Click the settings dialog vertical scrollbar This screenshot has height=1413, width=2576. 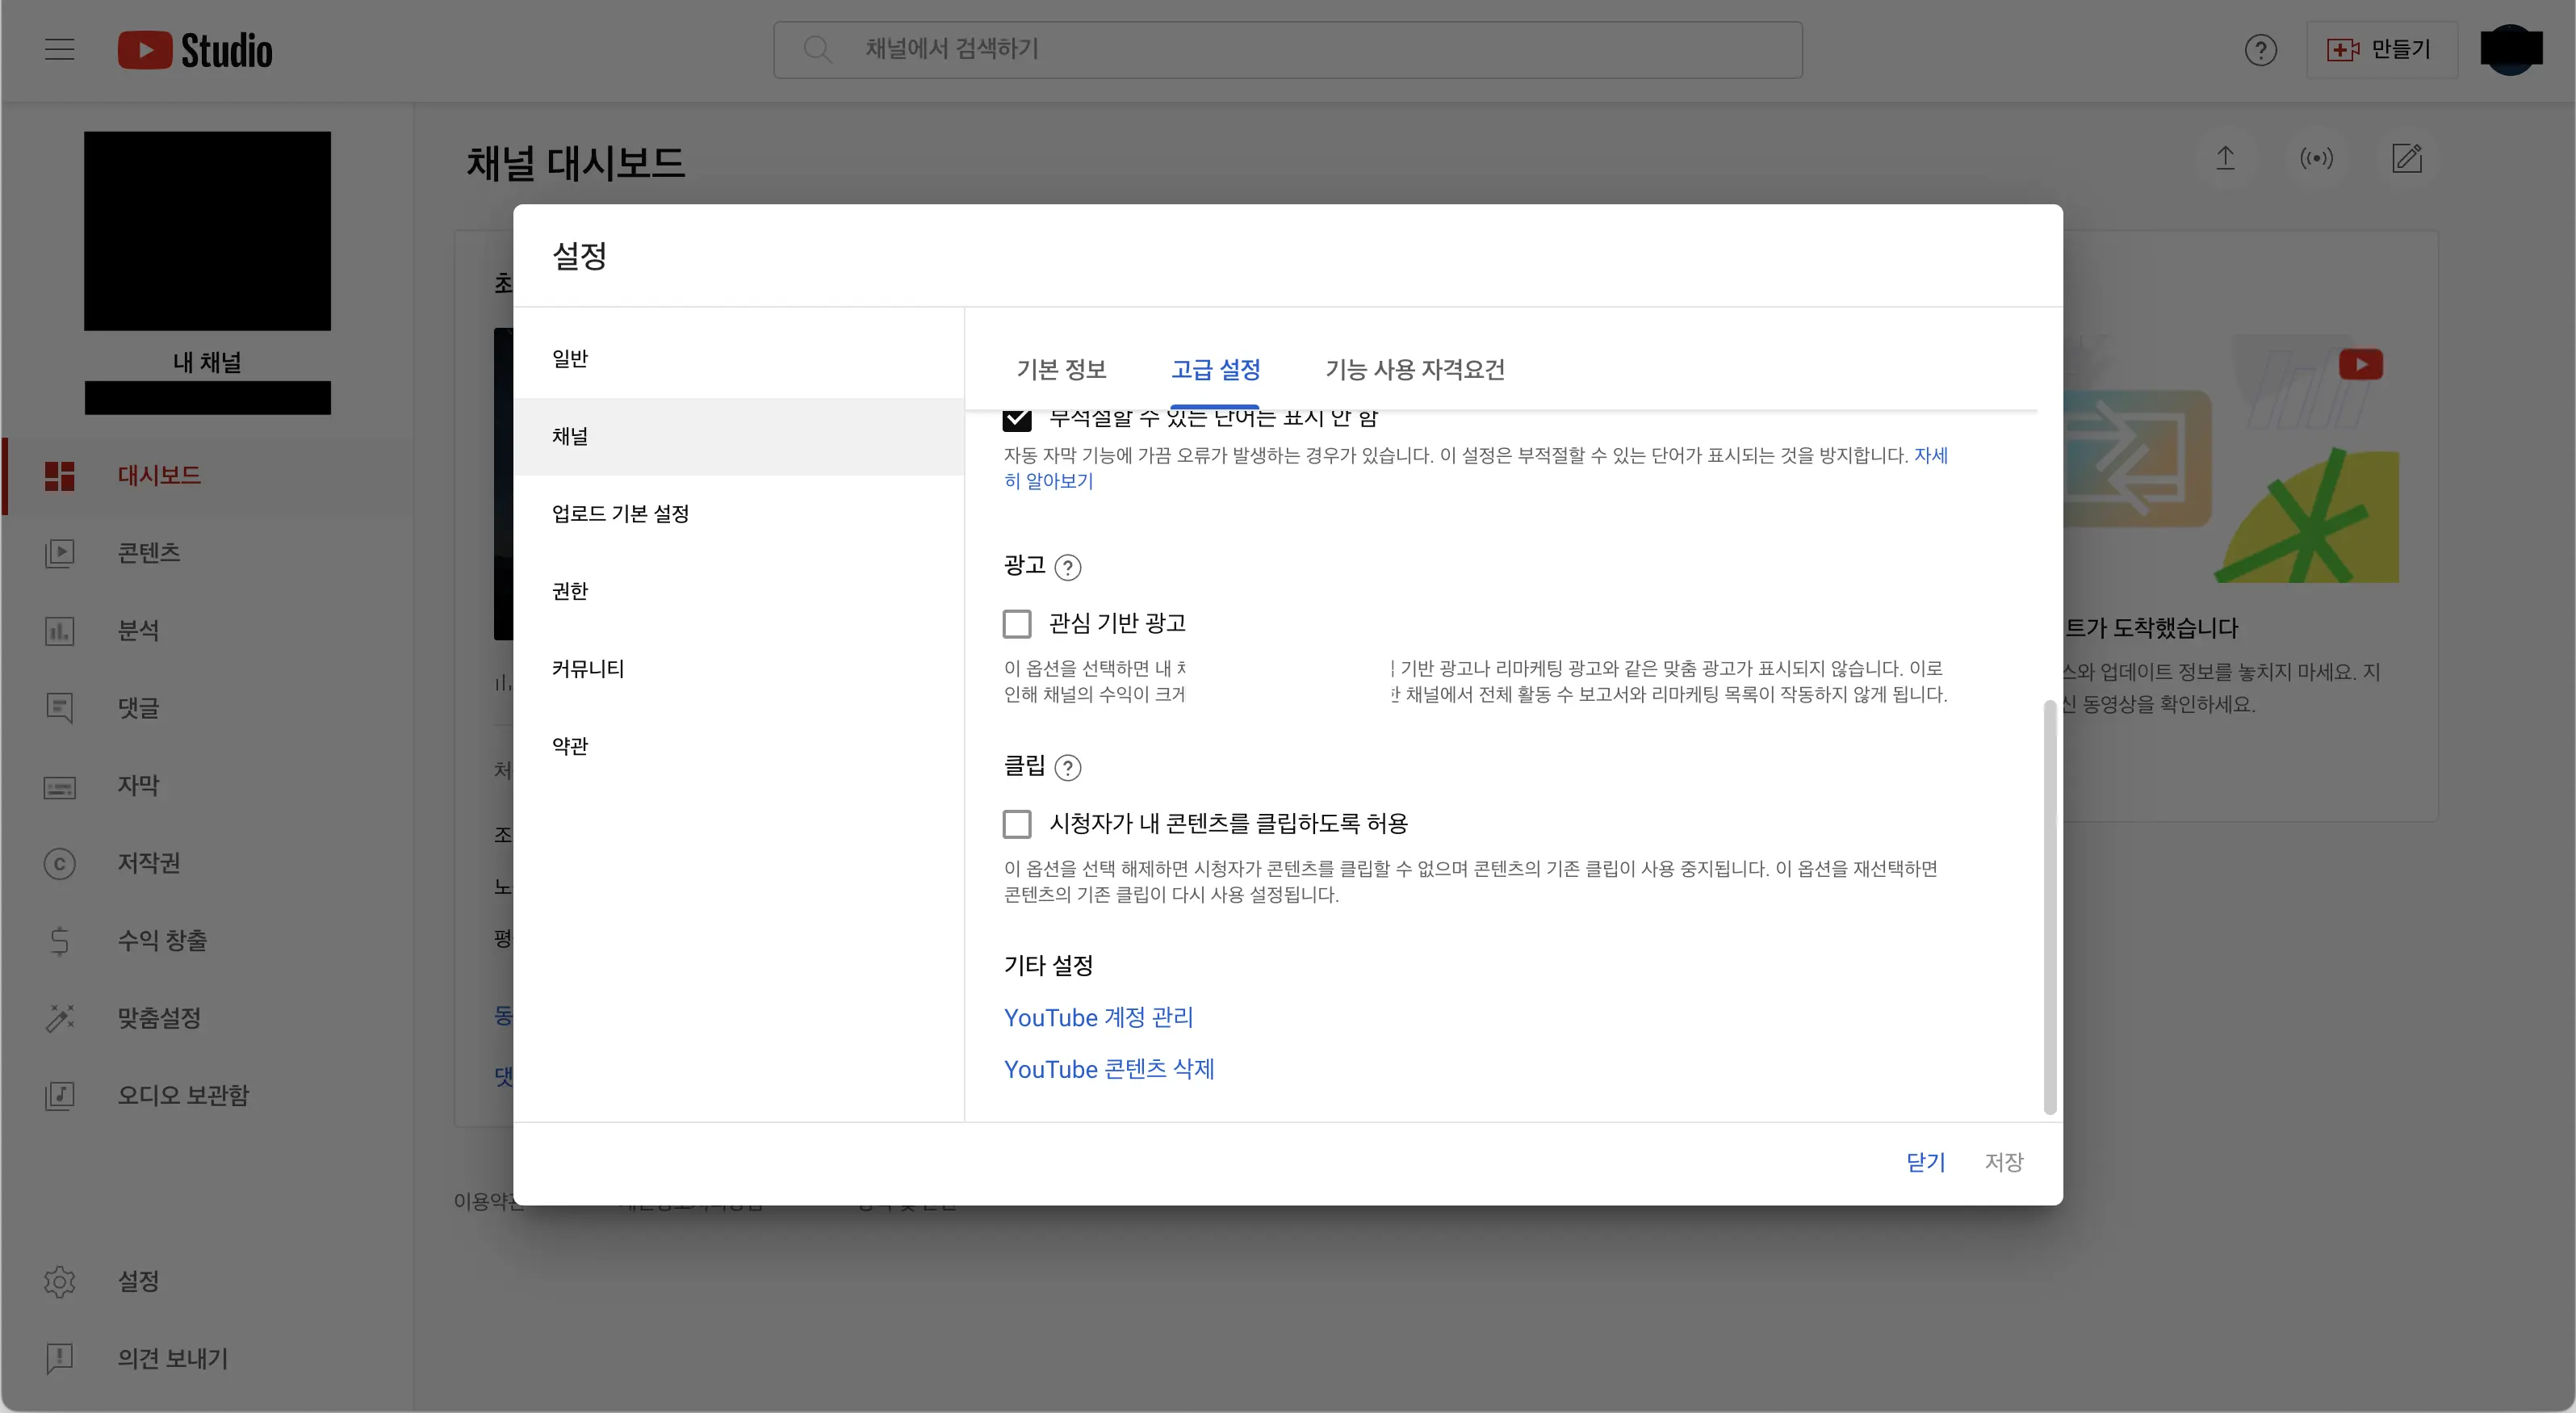coord(2049,905)
